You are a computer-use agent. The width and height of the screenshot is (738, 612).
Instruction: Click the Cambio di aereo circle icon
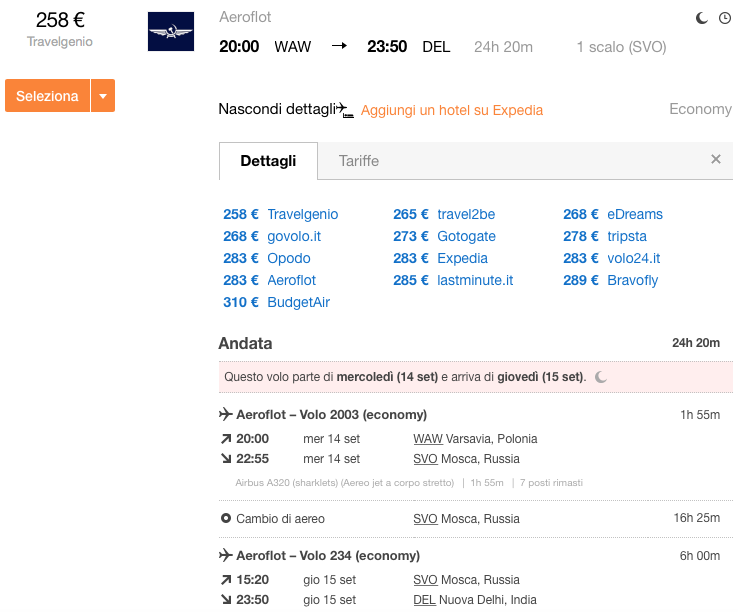click(226, 518)
